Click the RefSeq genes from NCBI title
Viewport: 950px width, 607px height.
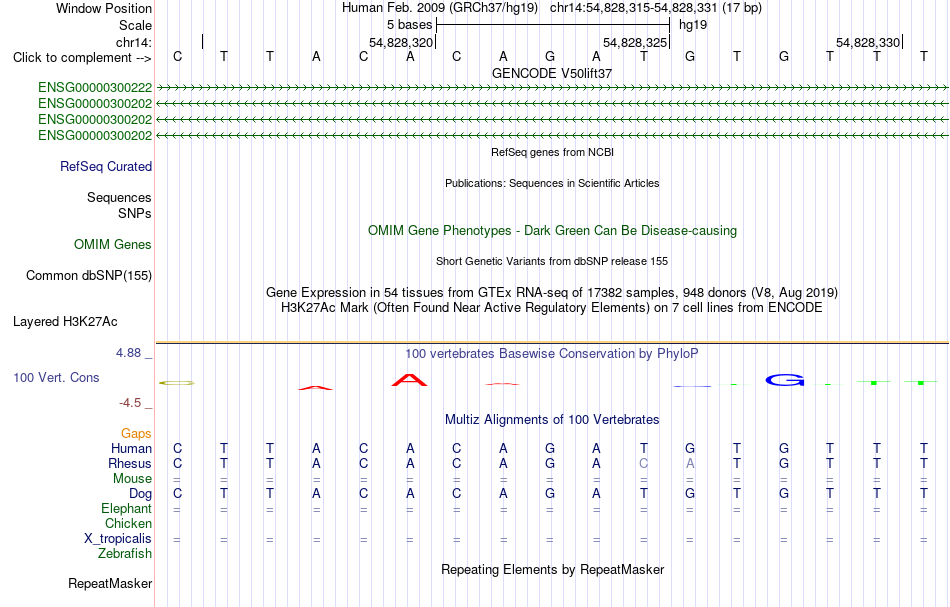553,152
